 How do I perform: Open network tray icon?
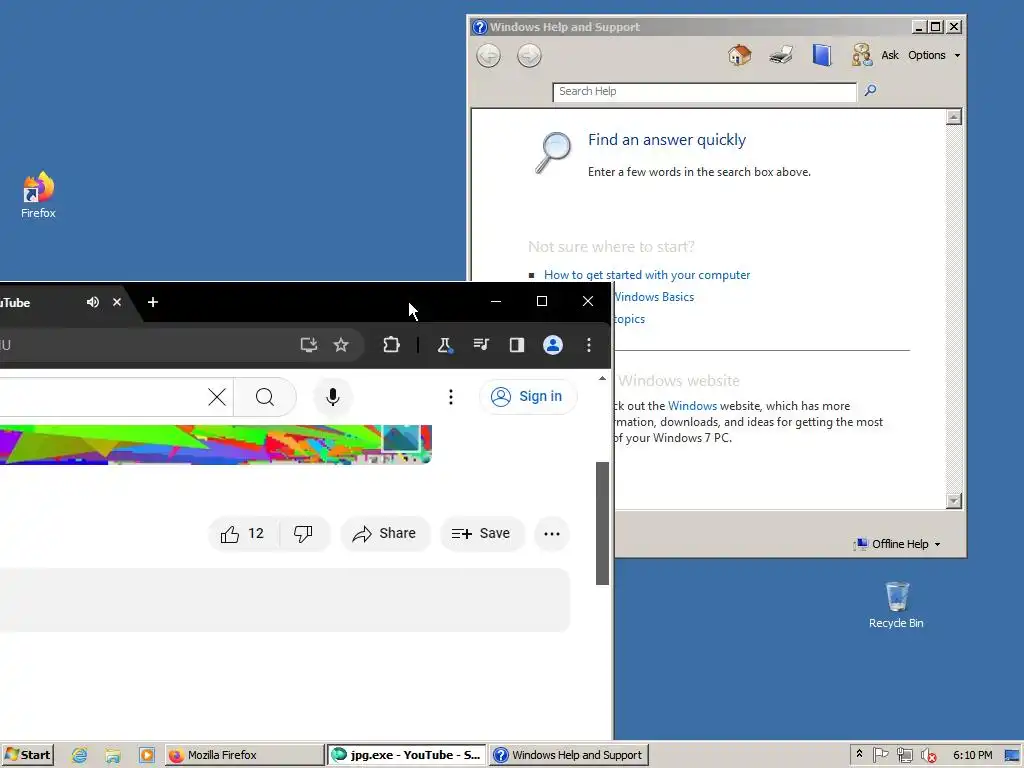904,755
